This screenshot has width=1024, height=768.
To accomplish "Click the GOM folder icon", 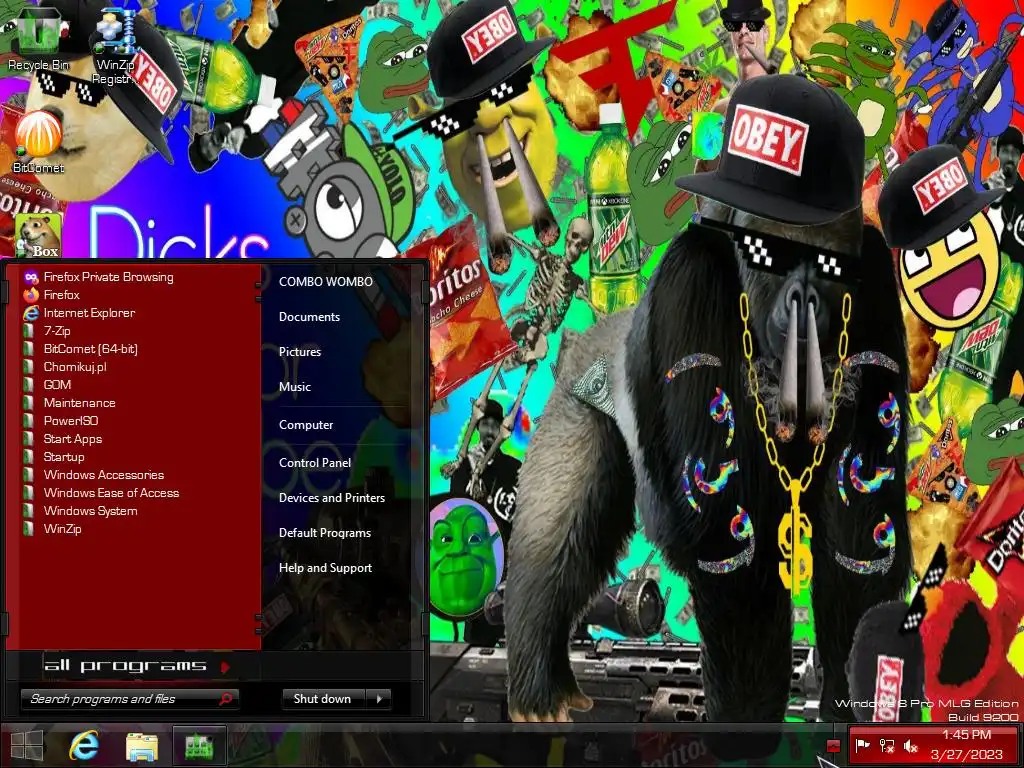I will click(28, 385).
